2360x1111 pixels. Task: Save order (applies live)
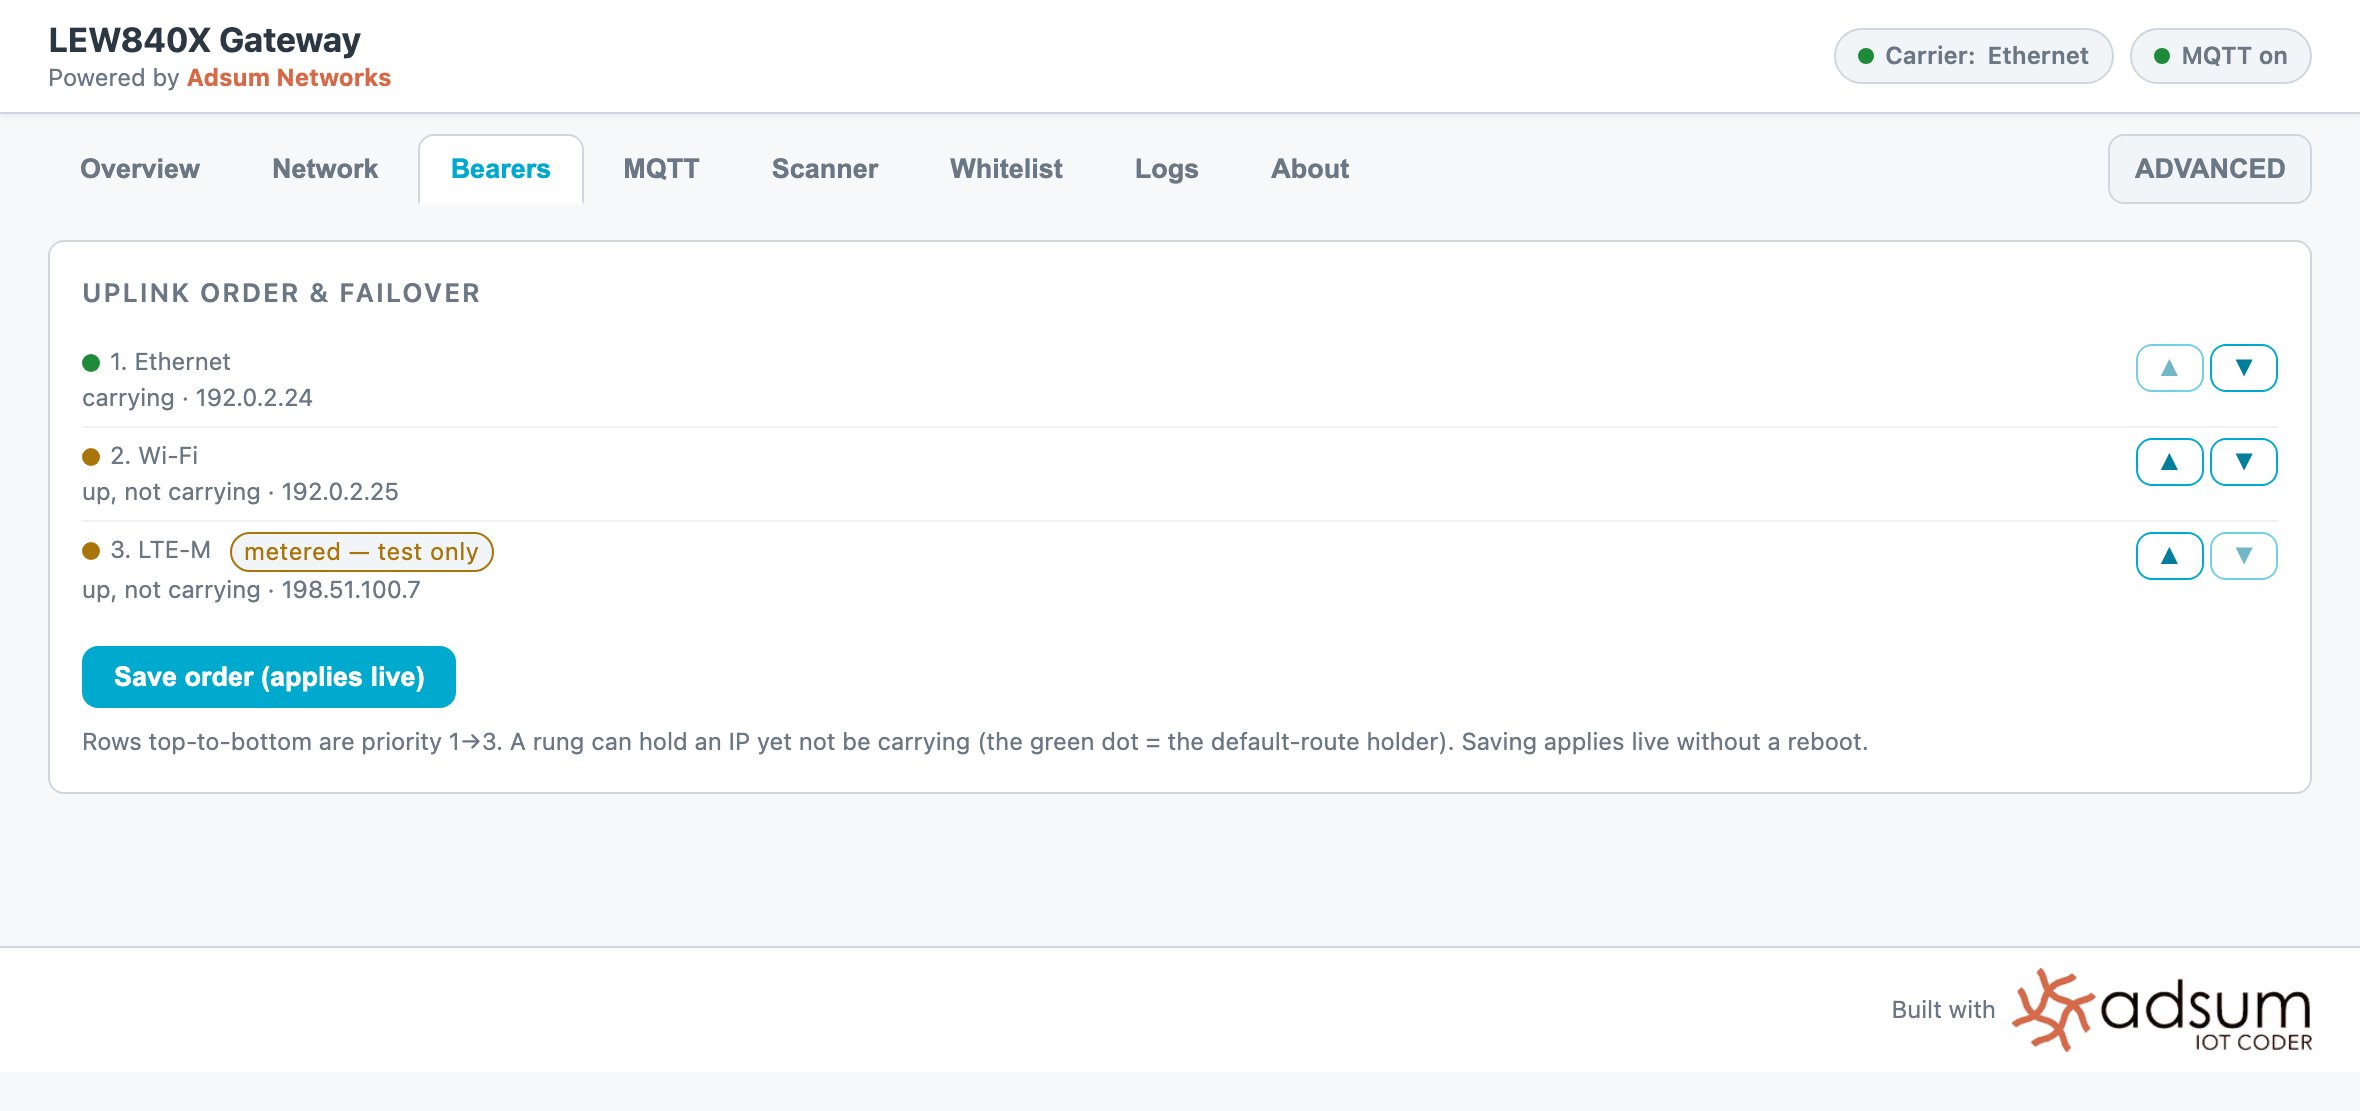pyautogui.click(x=269, y=677)
